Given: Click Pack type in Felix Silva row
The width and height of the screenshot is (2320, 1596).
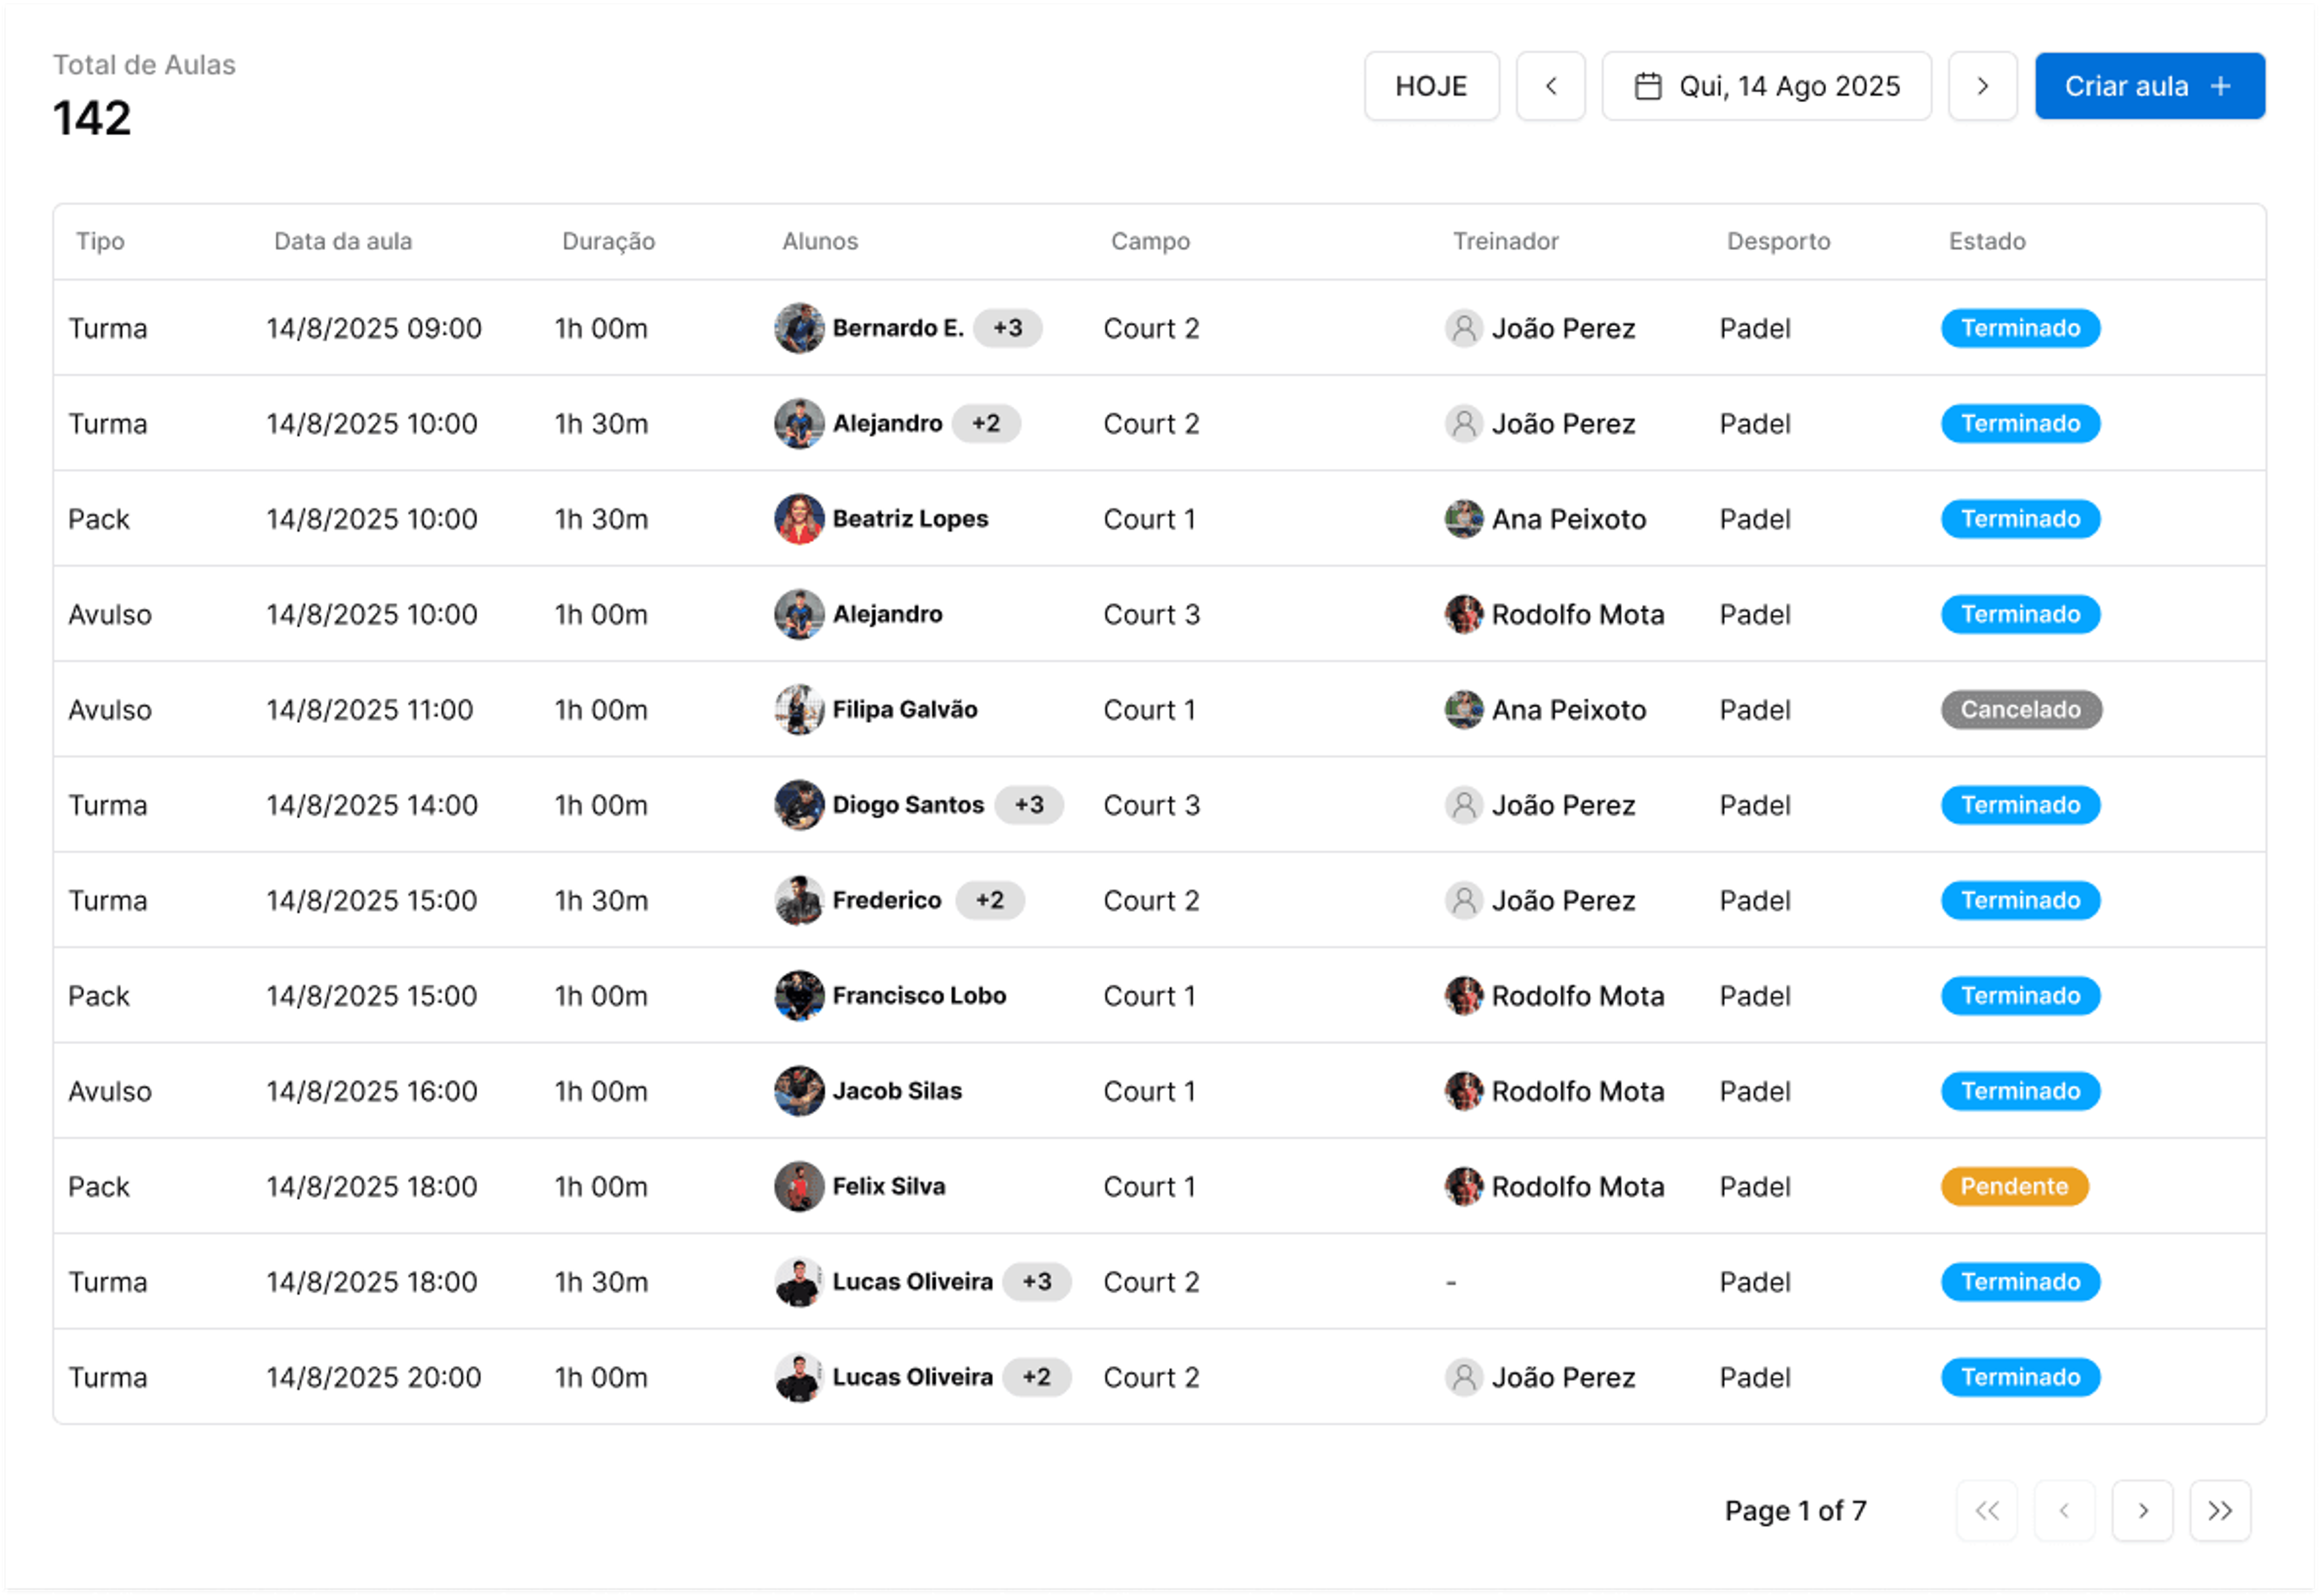Looking at the screenshot, I should click(x=99, y=1186).
